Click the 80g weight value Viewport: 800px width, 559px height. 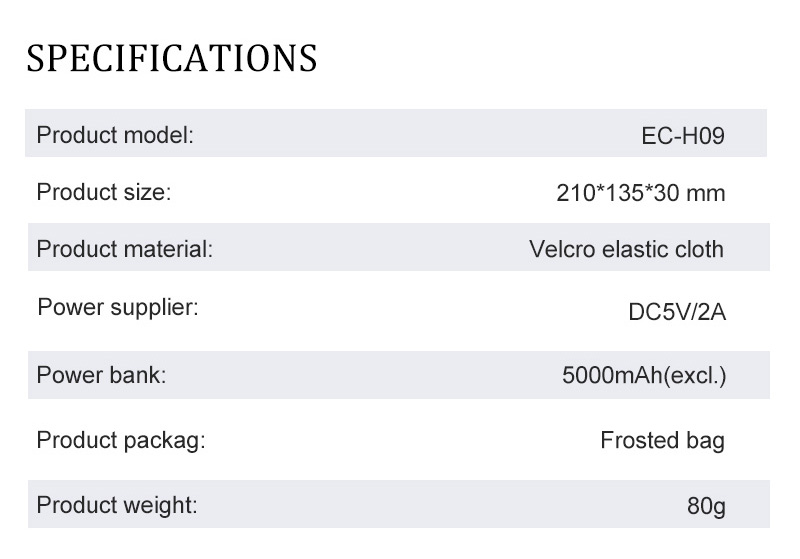click(706, 506)
